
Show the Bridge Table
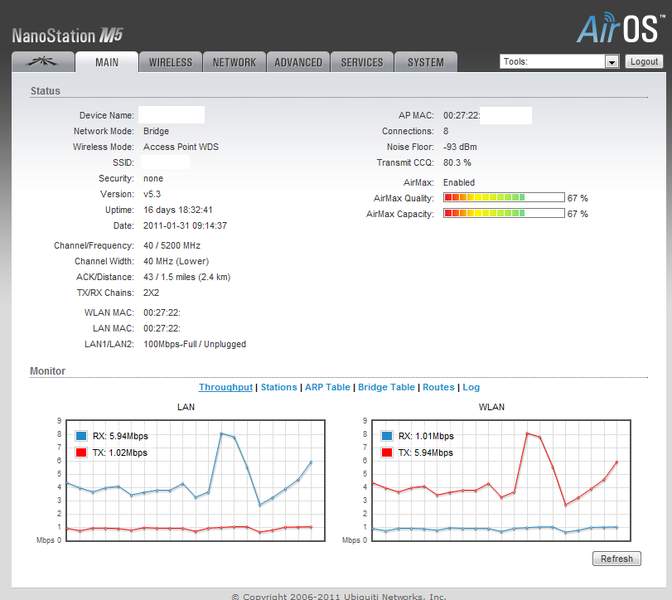coord(386,387)
